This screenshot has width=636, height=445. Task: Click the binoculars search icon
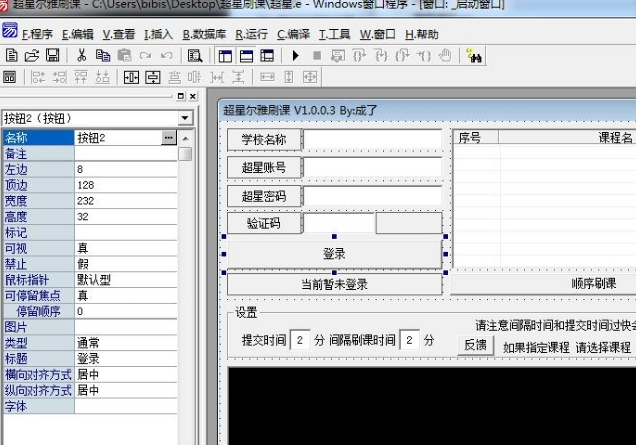tap(474, 56)
